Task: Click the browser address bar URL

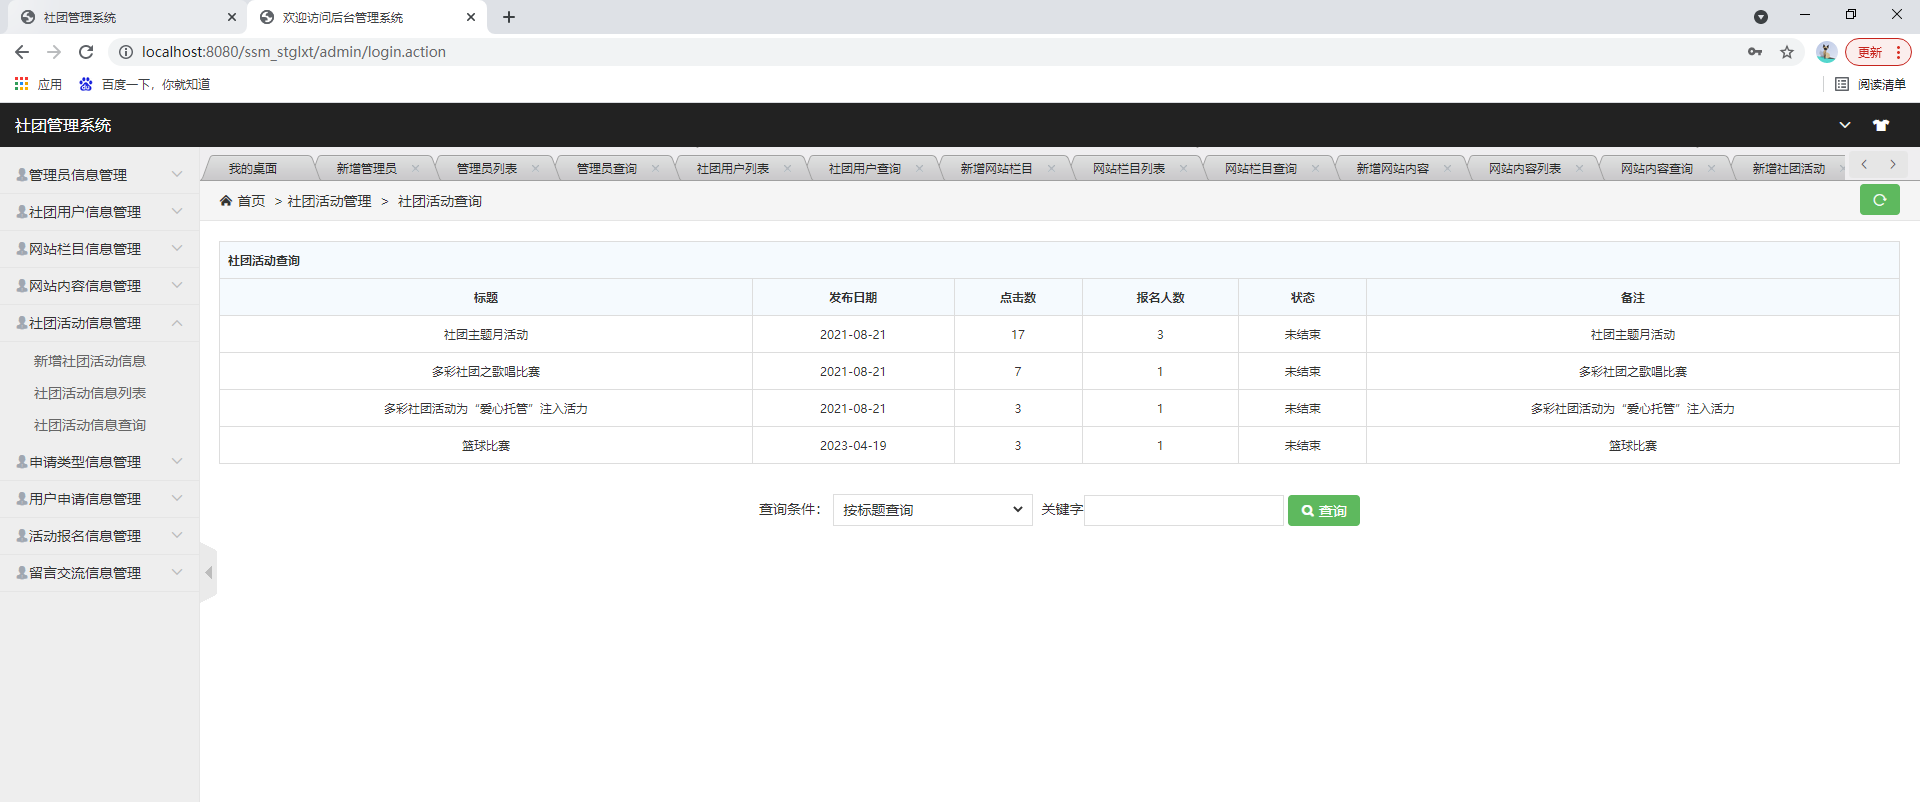Action: click(x=294, y=52)
